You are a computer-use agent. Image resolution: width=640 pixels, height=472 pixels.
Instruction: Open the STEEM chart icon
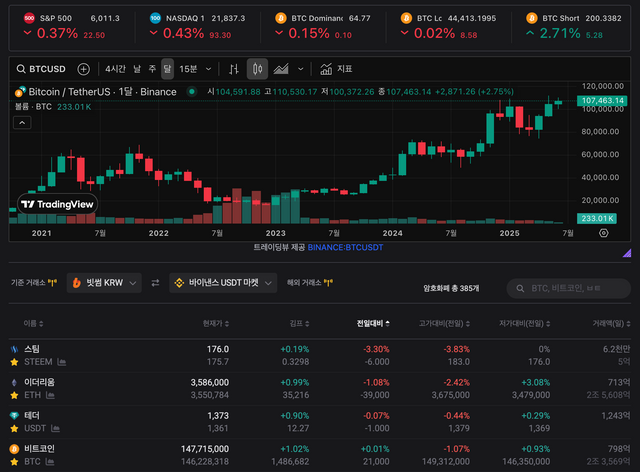point(62,362)
